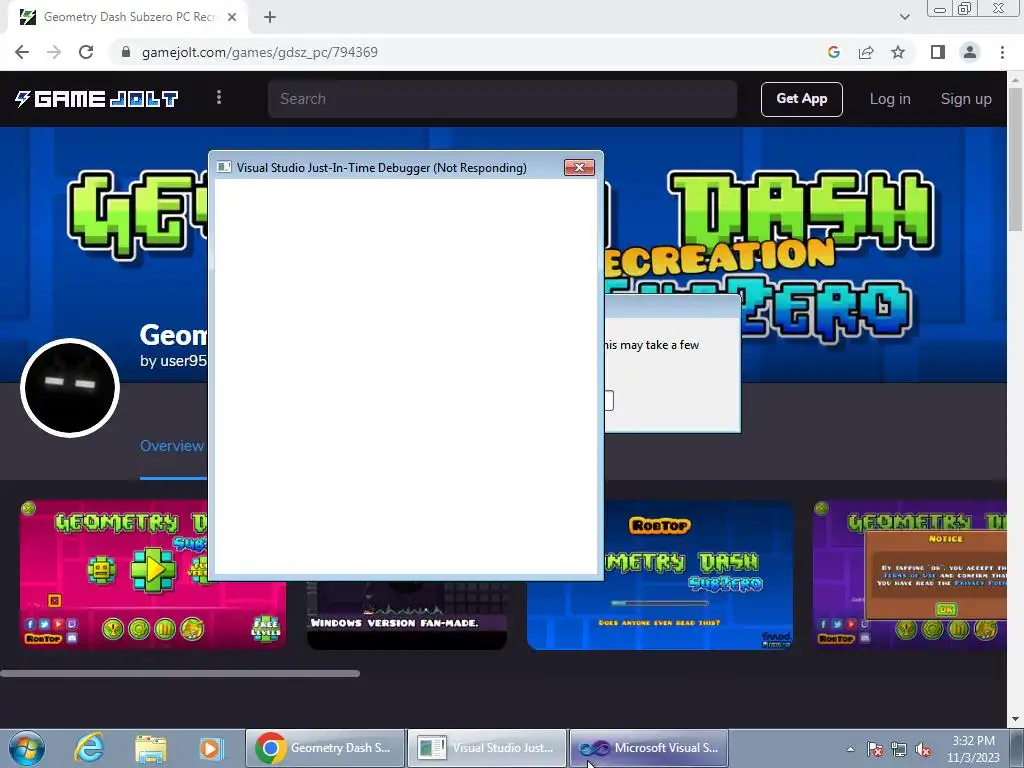The height and width of the screenshot is (768, 1024).
Task: Focus the Game Jolt Search field
Action: click(x=502, y=99)
